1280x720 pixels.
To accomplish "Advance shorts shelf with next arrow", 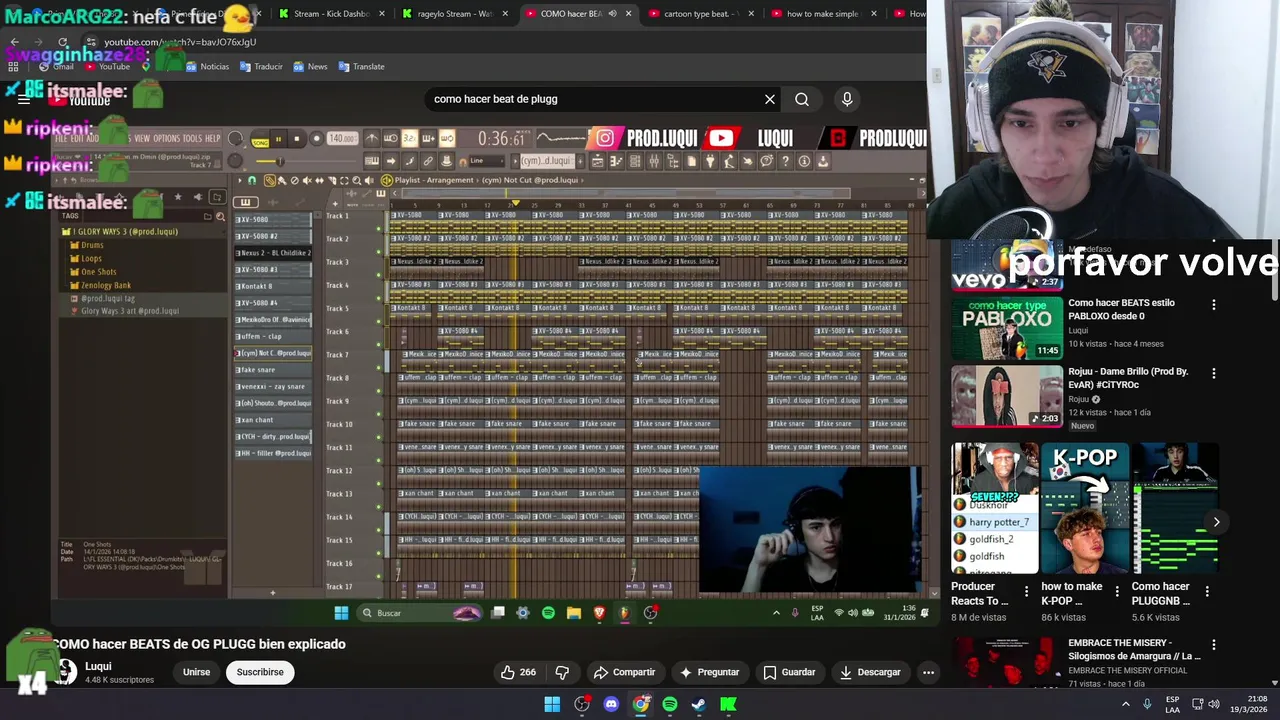I will pyautogui.click(x=1216, y=522).
